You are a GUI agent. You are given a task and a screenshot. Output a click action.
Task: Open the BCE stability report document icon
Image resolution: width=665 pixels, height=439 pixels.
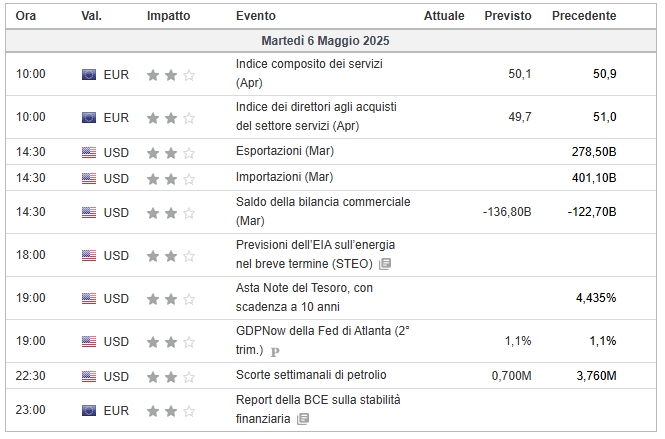(303, 419)
